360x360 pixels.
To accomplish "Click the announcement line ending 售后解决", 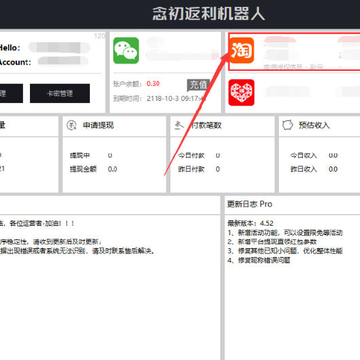I will coord(77,251).
